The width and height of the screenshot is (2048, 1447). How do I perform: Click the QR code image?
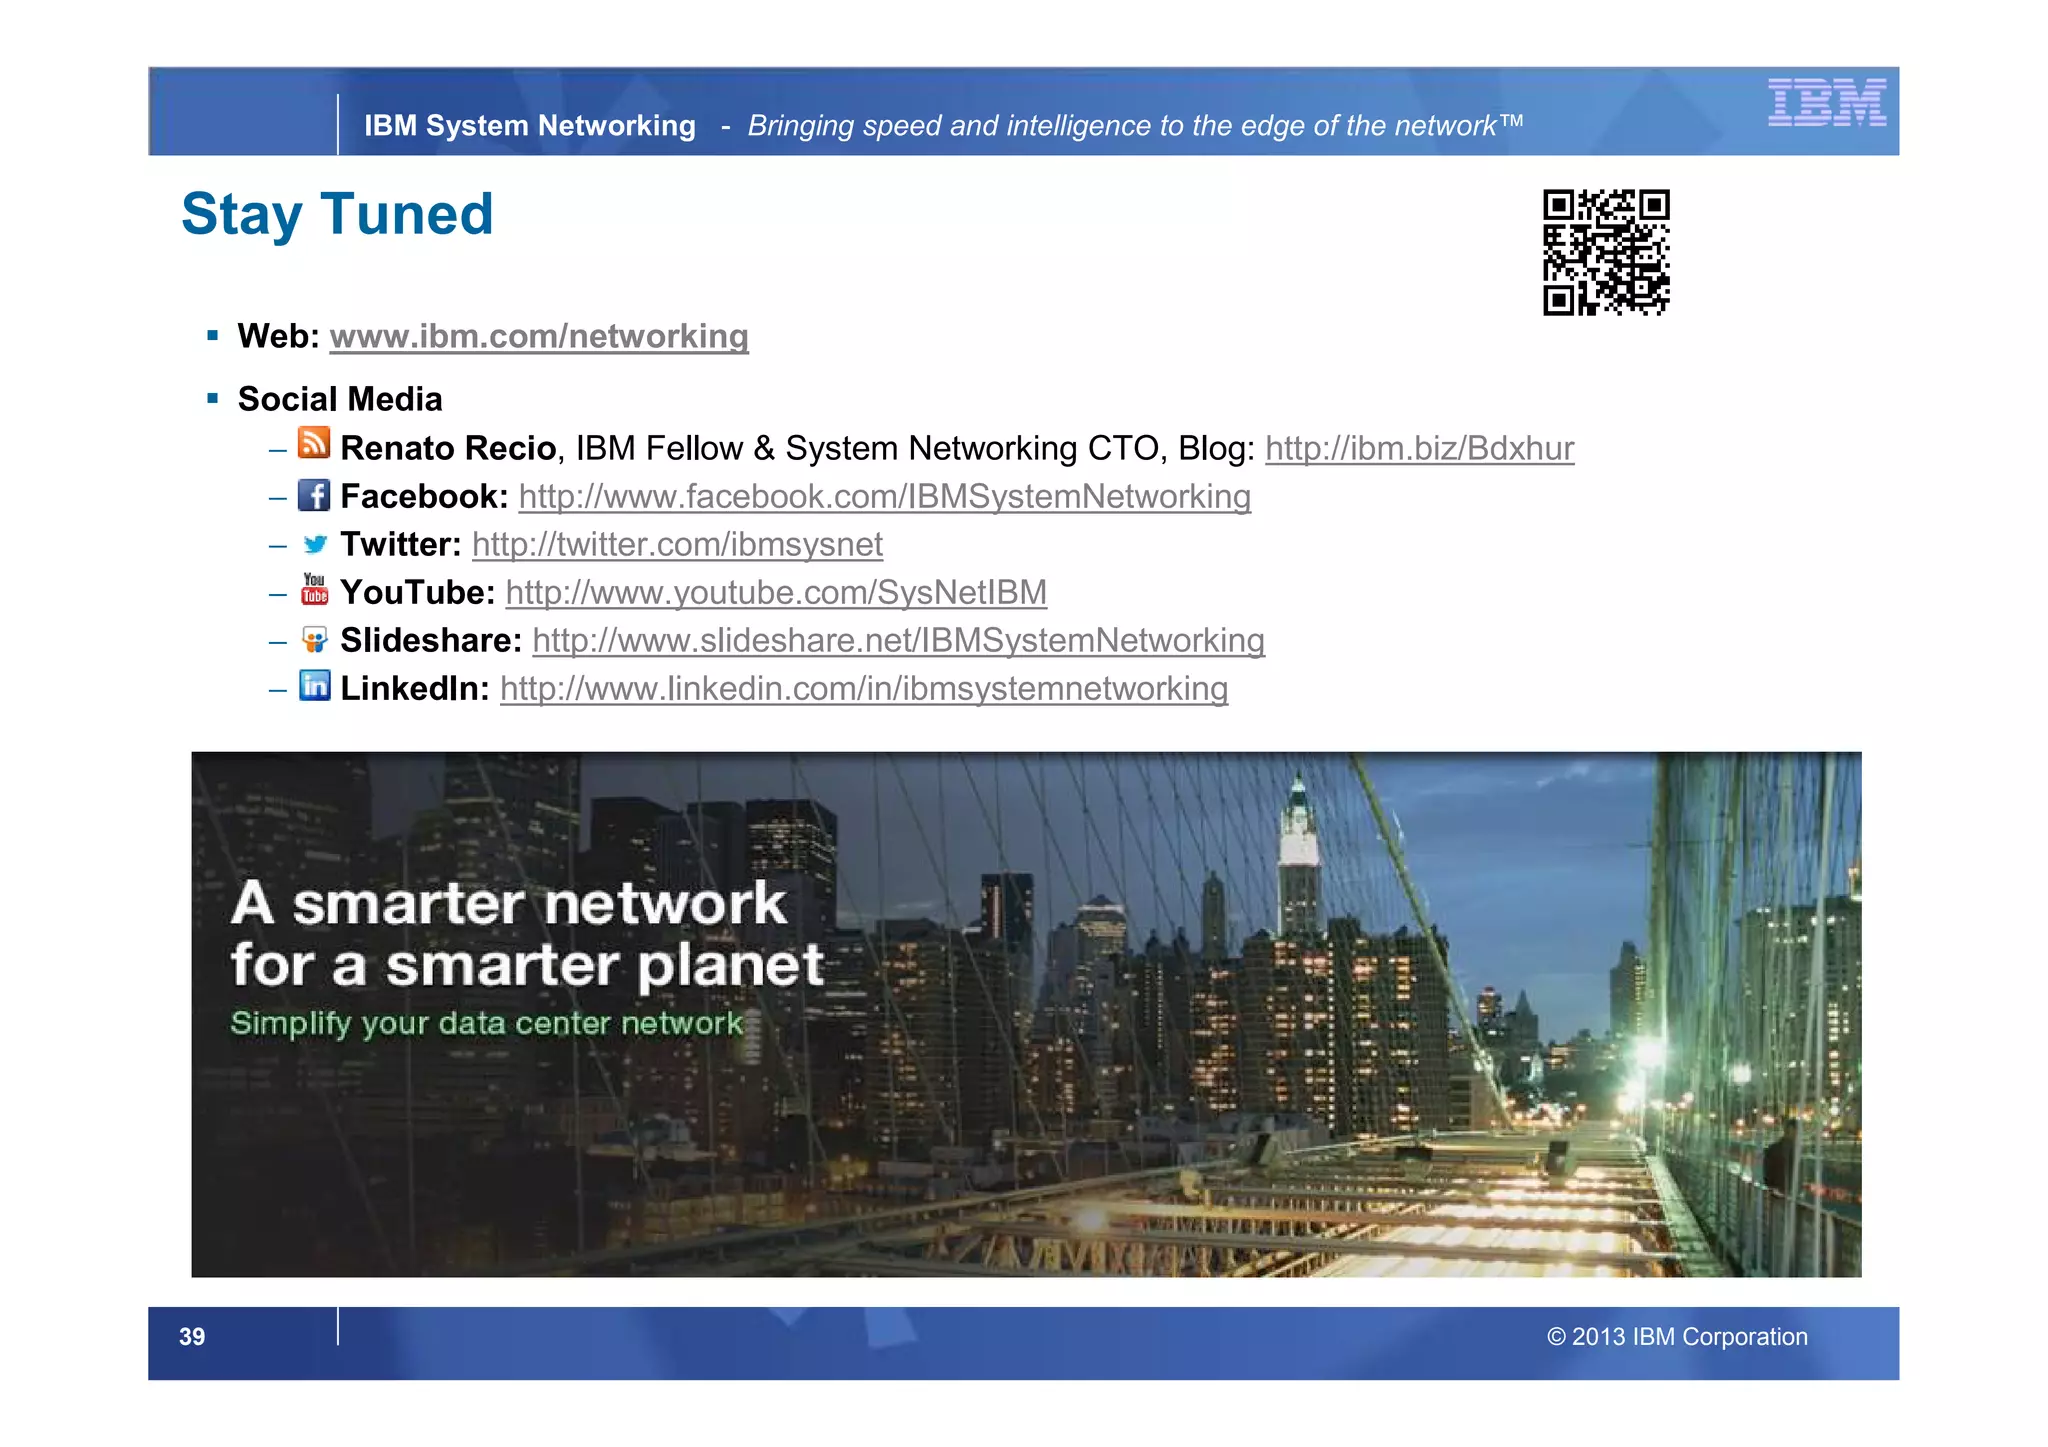coord(1606,252)
